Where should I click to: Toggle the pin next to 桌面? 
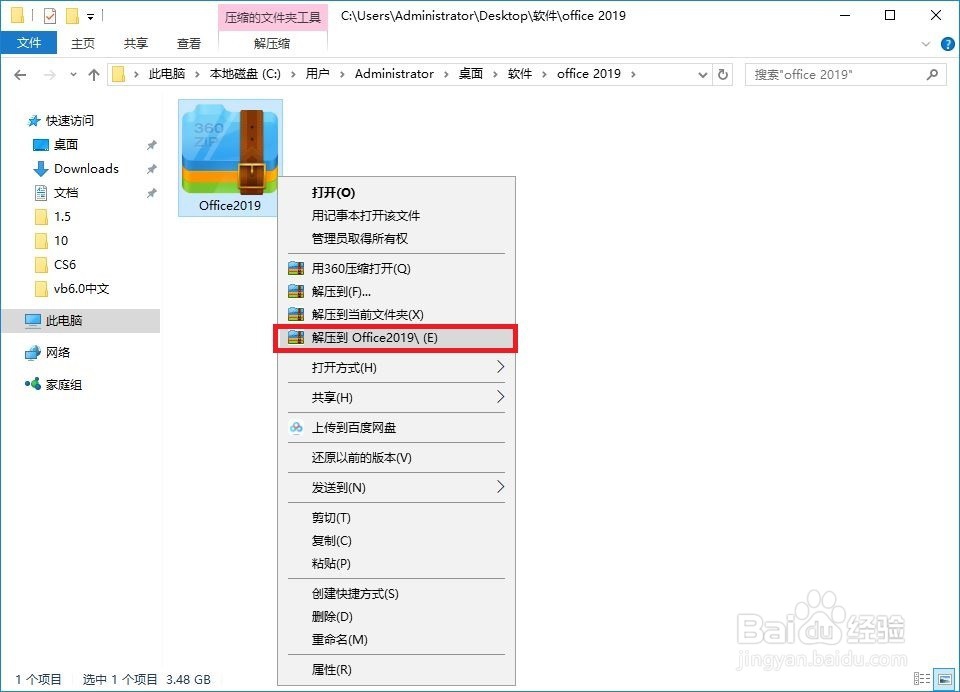[152, 144]
